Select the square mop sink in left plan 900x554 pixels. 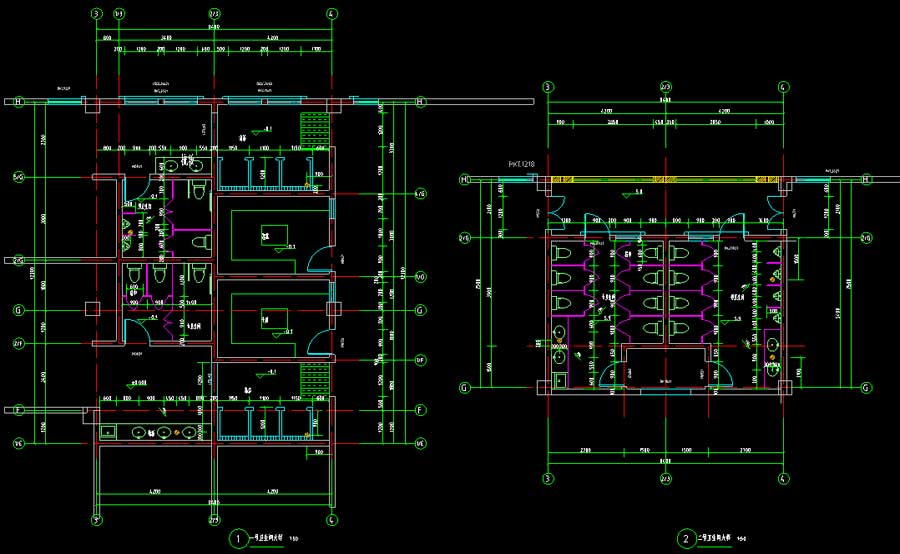108,432
